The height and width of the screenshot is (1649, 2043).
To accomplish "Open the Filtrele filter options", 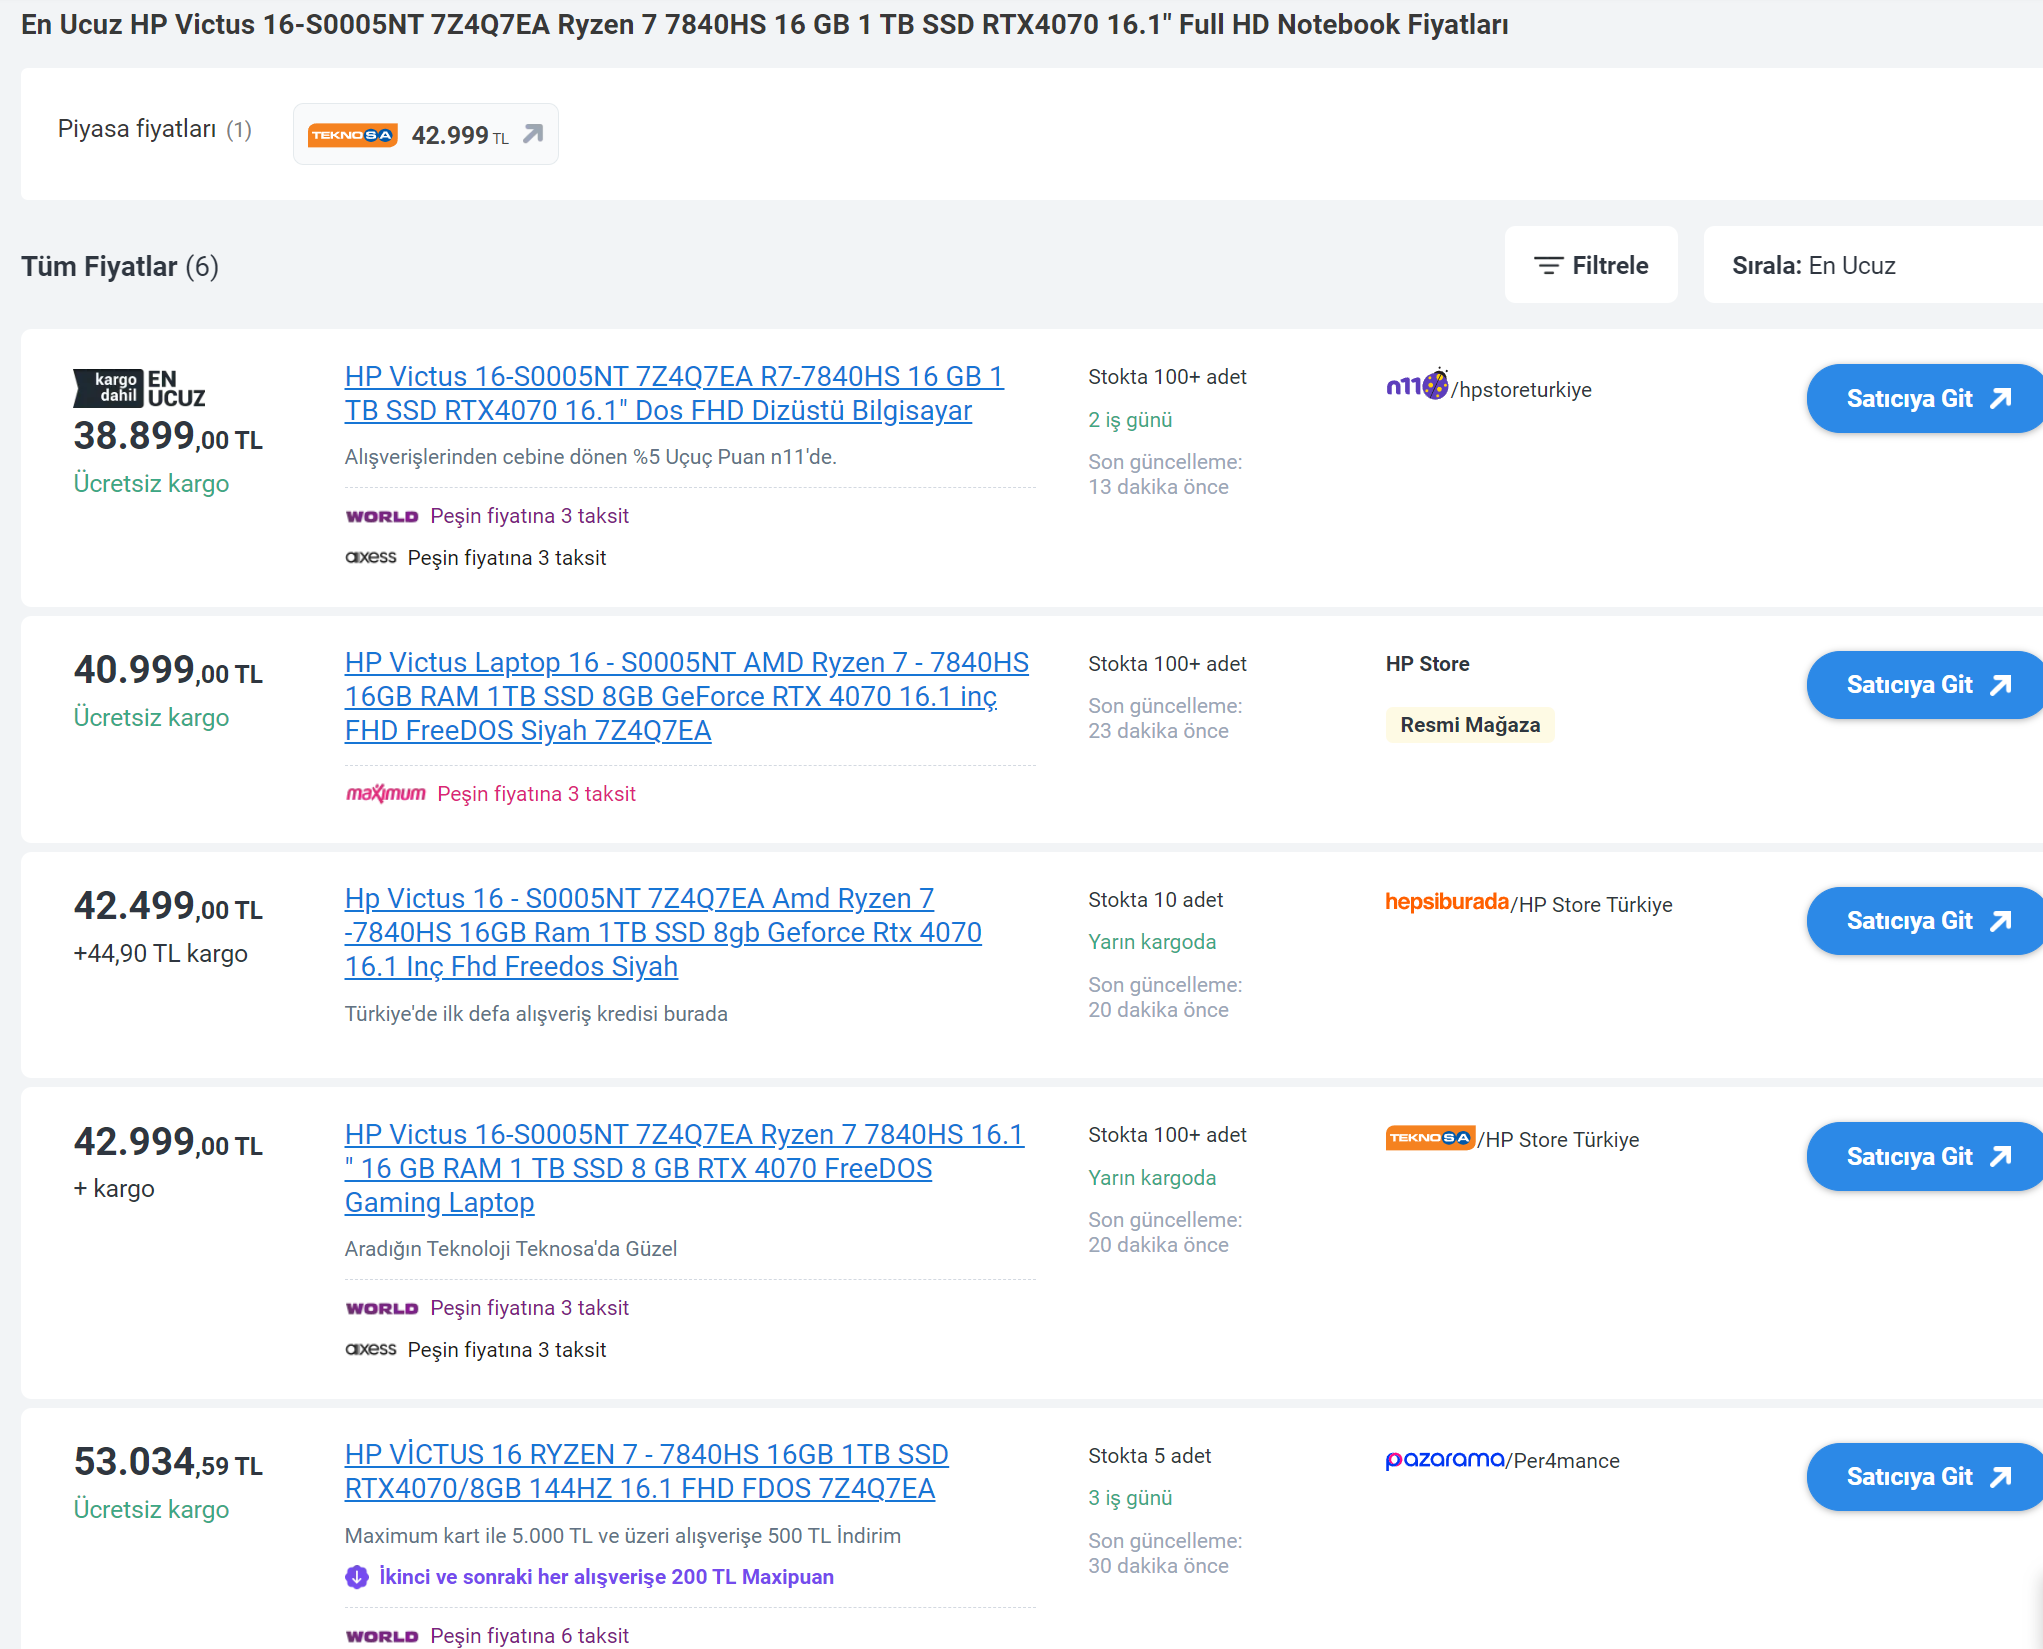I will point(1590,265).
